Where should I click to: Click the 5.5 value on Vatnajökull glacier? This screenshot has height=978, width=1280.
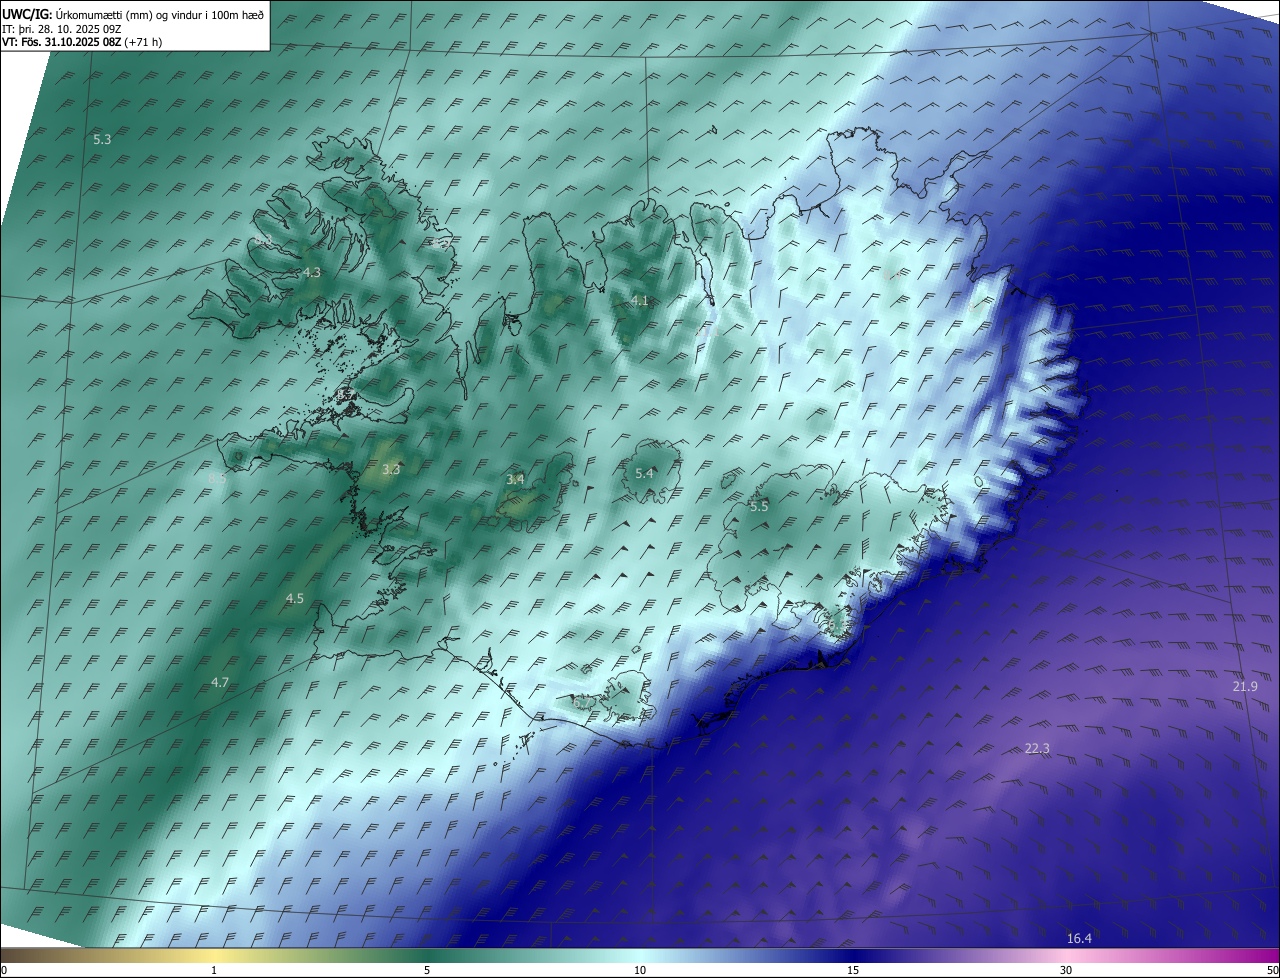[759, 506]
